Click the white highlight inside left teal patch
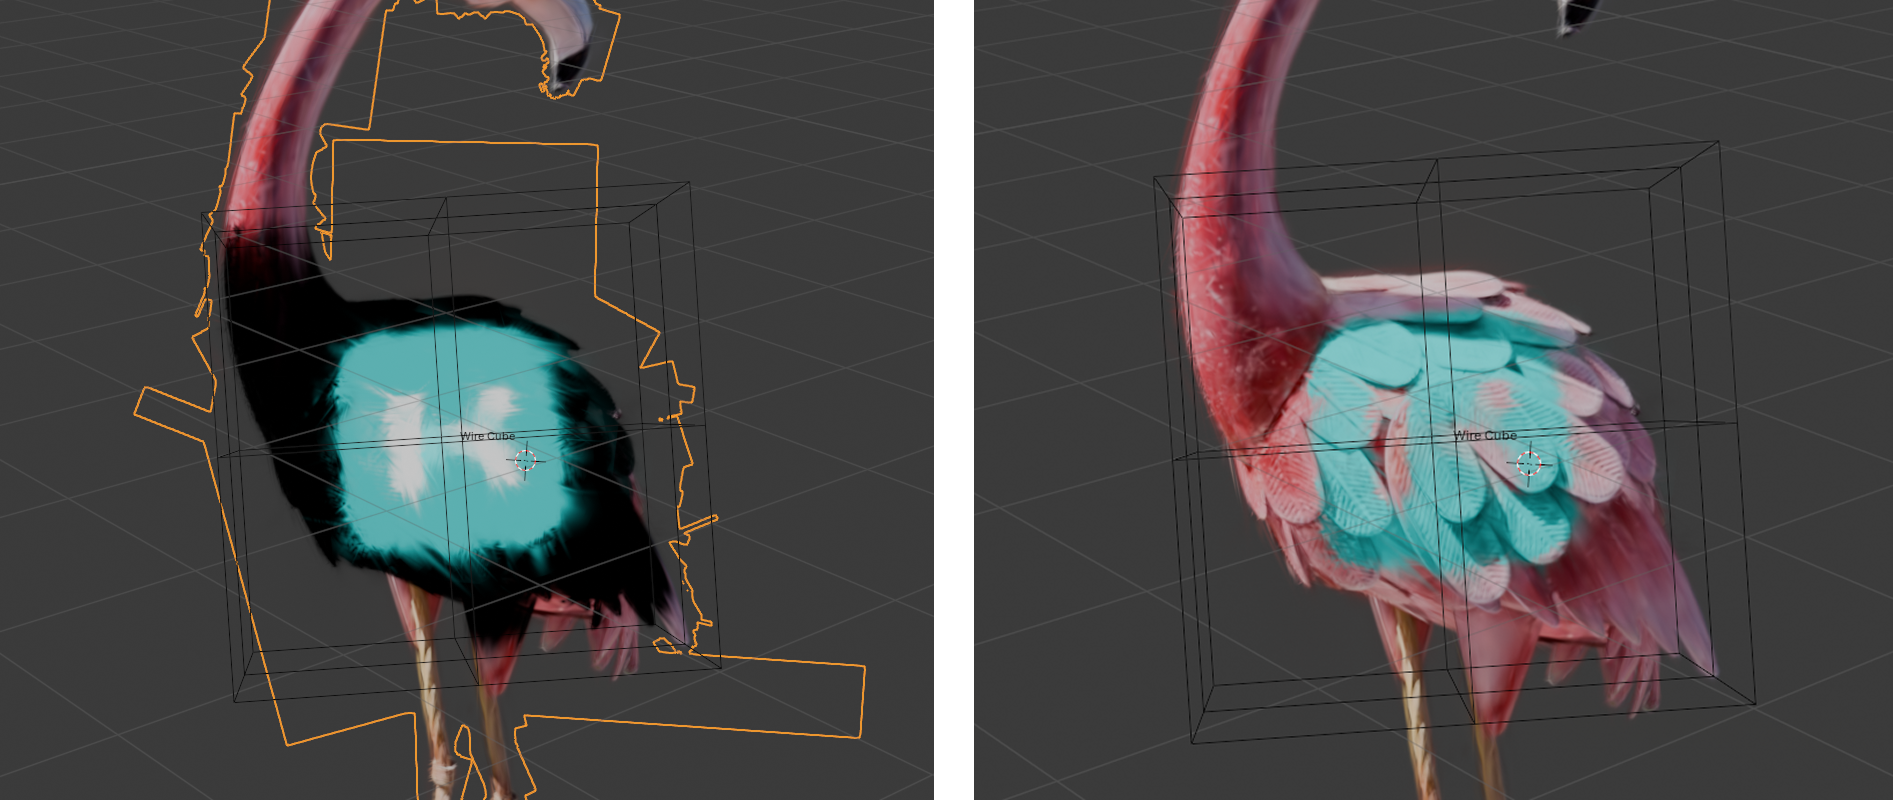Viewport: 1893px width, 800px height. point(405,450)
